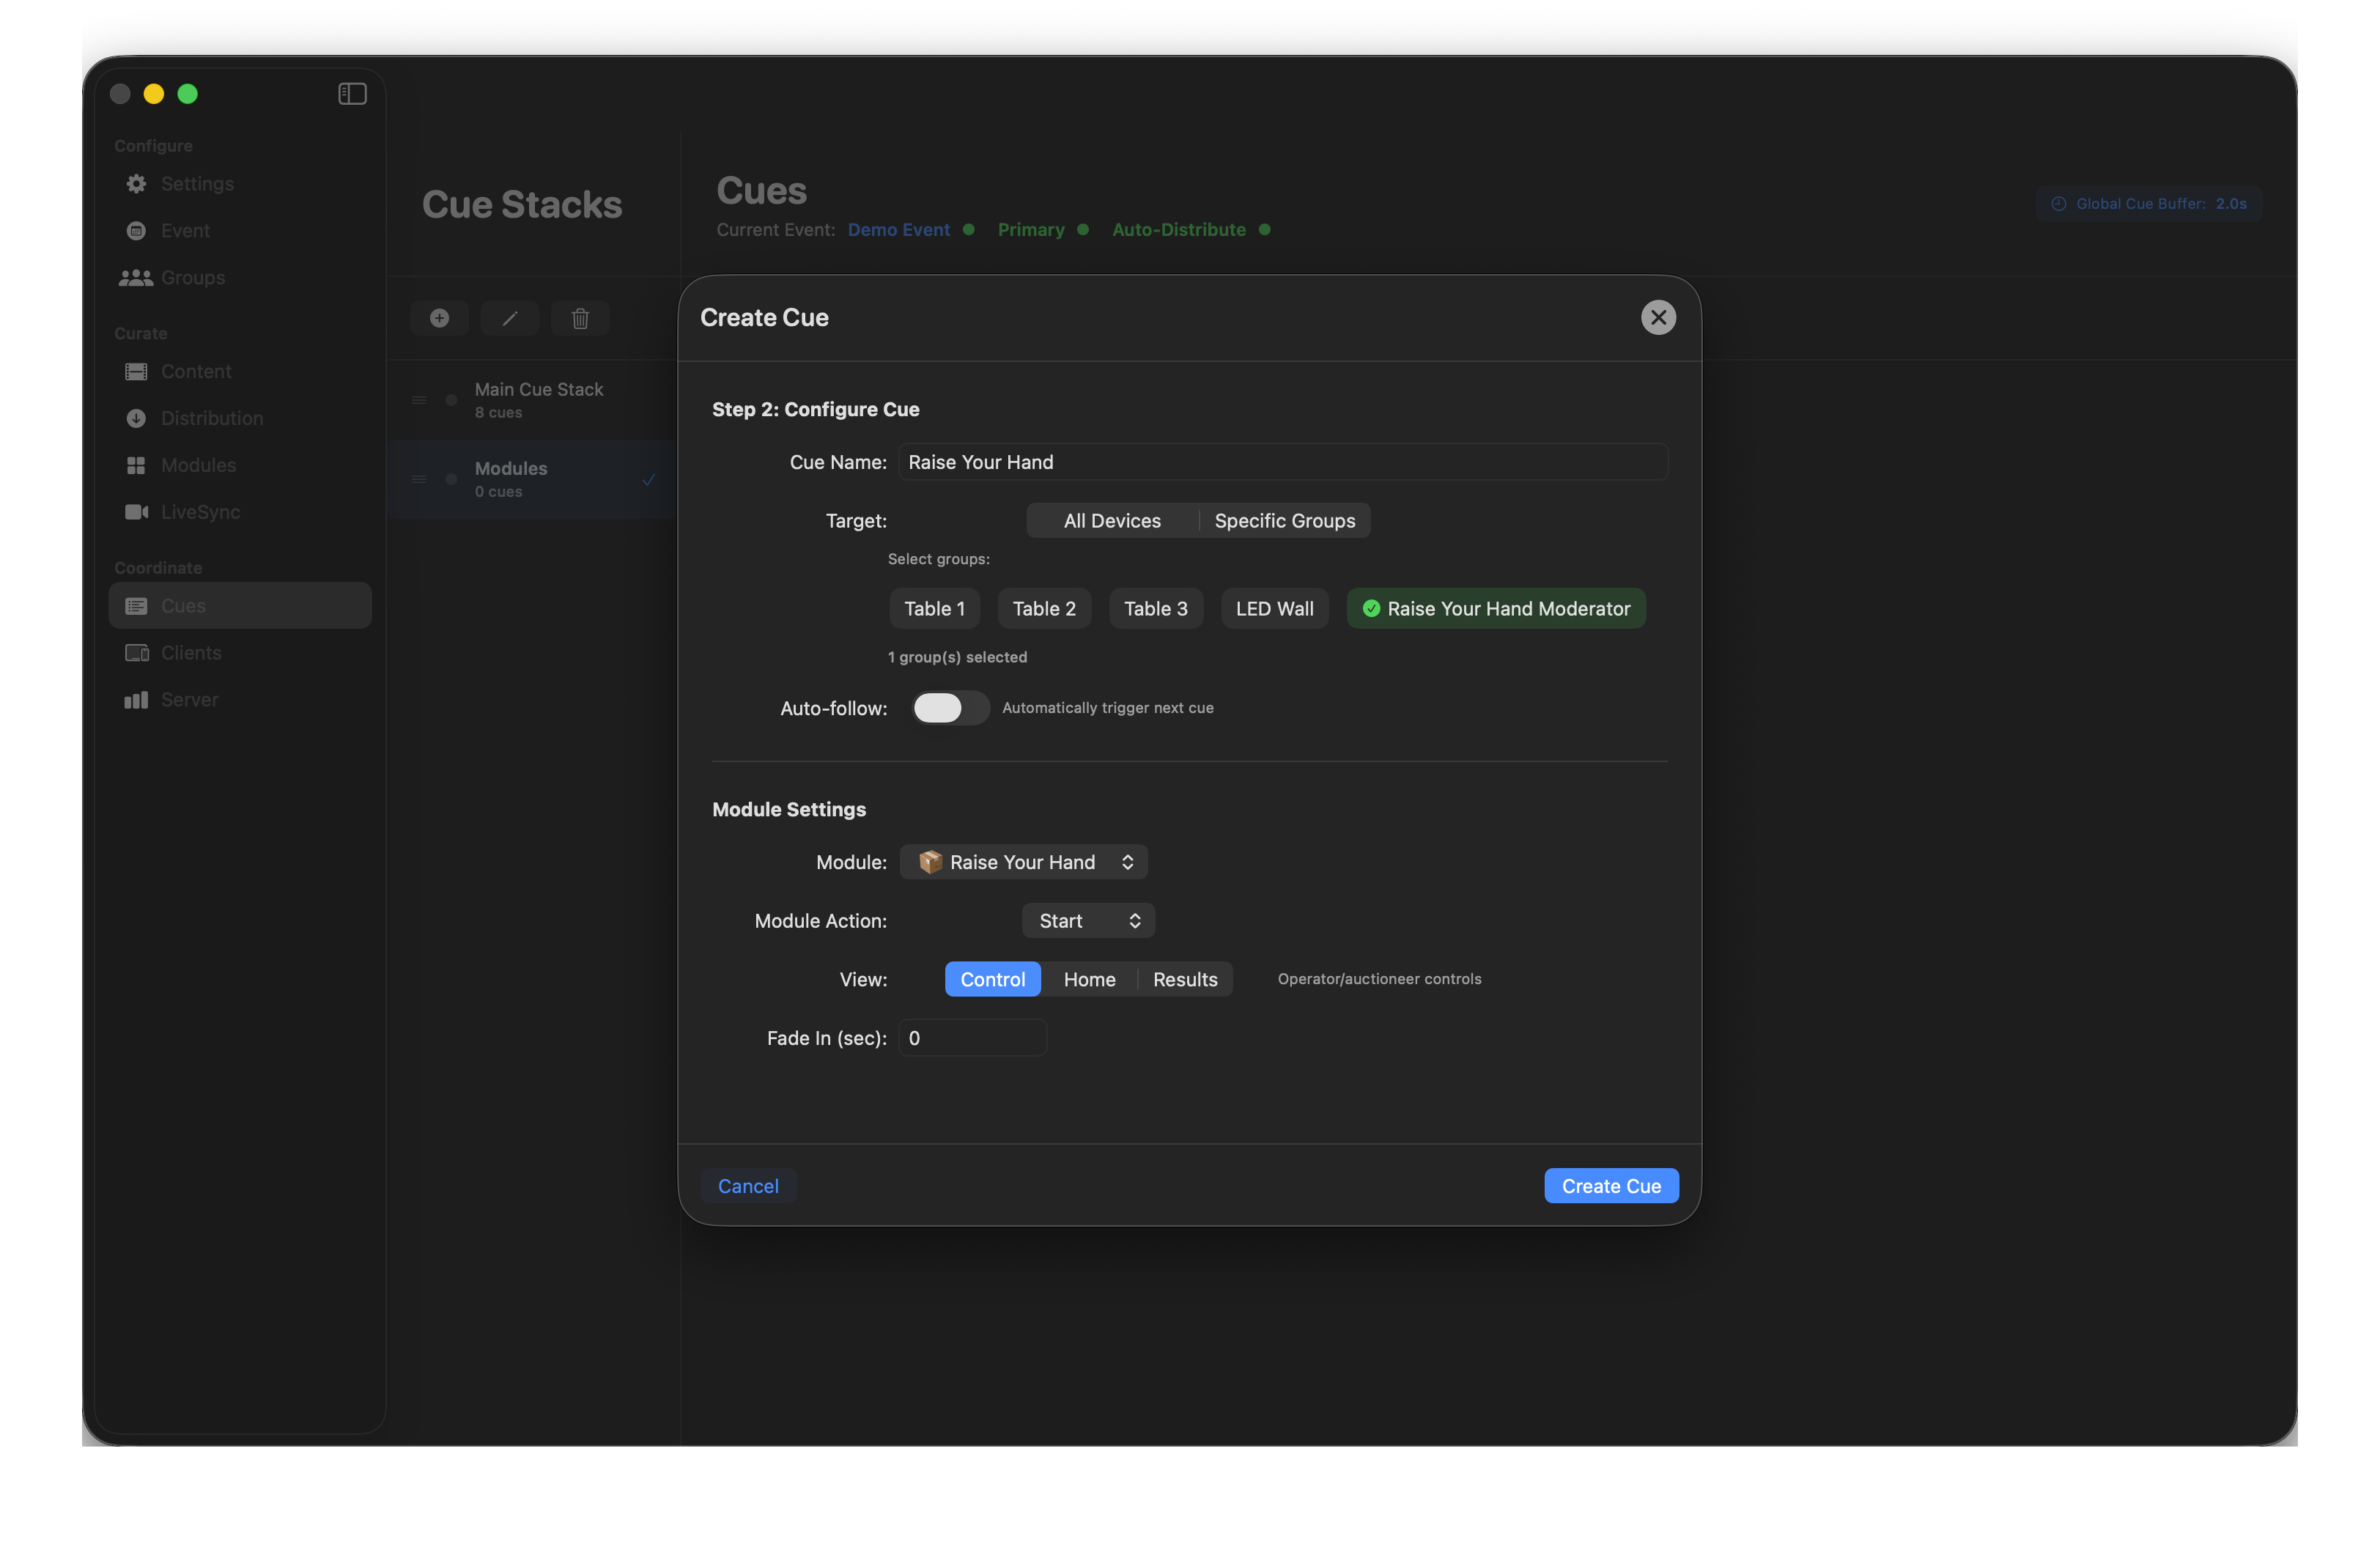
Task: Click the drag handle of Main Cue Stack
Action: click(x=419, y=400)
